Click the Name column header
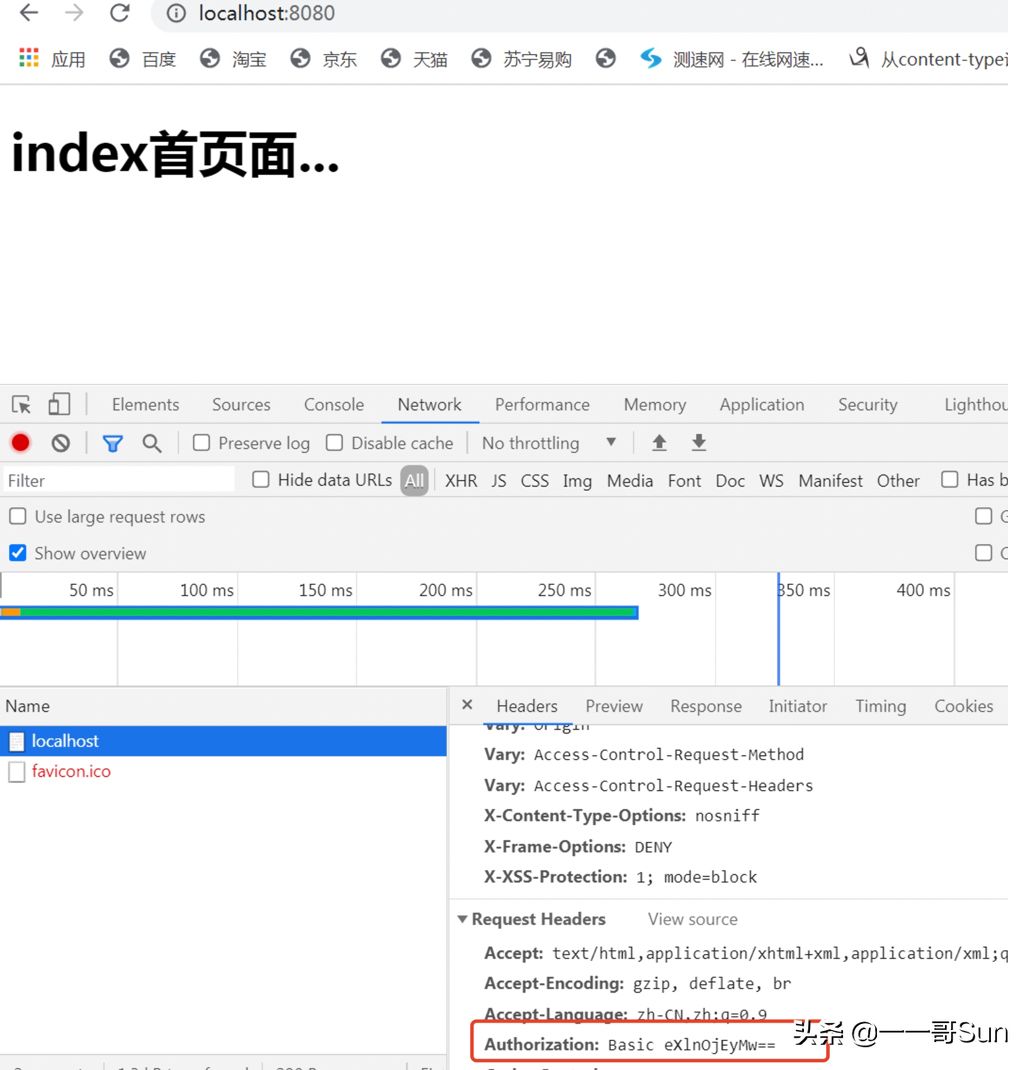Viewport: 1032px width, 1070px height. coord(223,706)
